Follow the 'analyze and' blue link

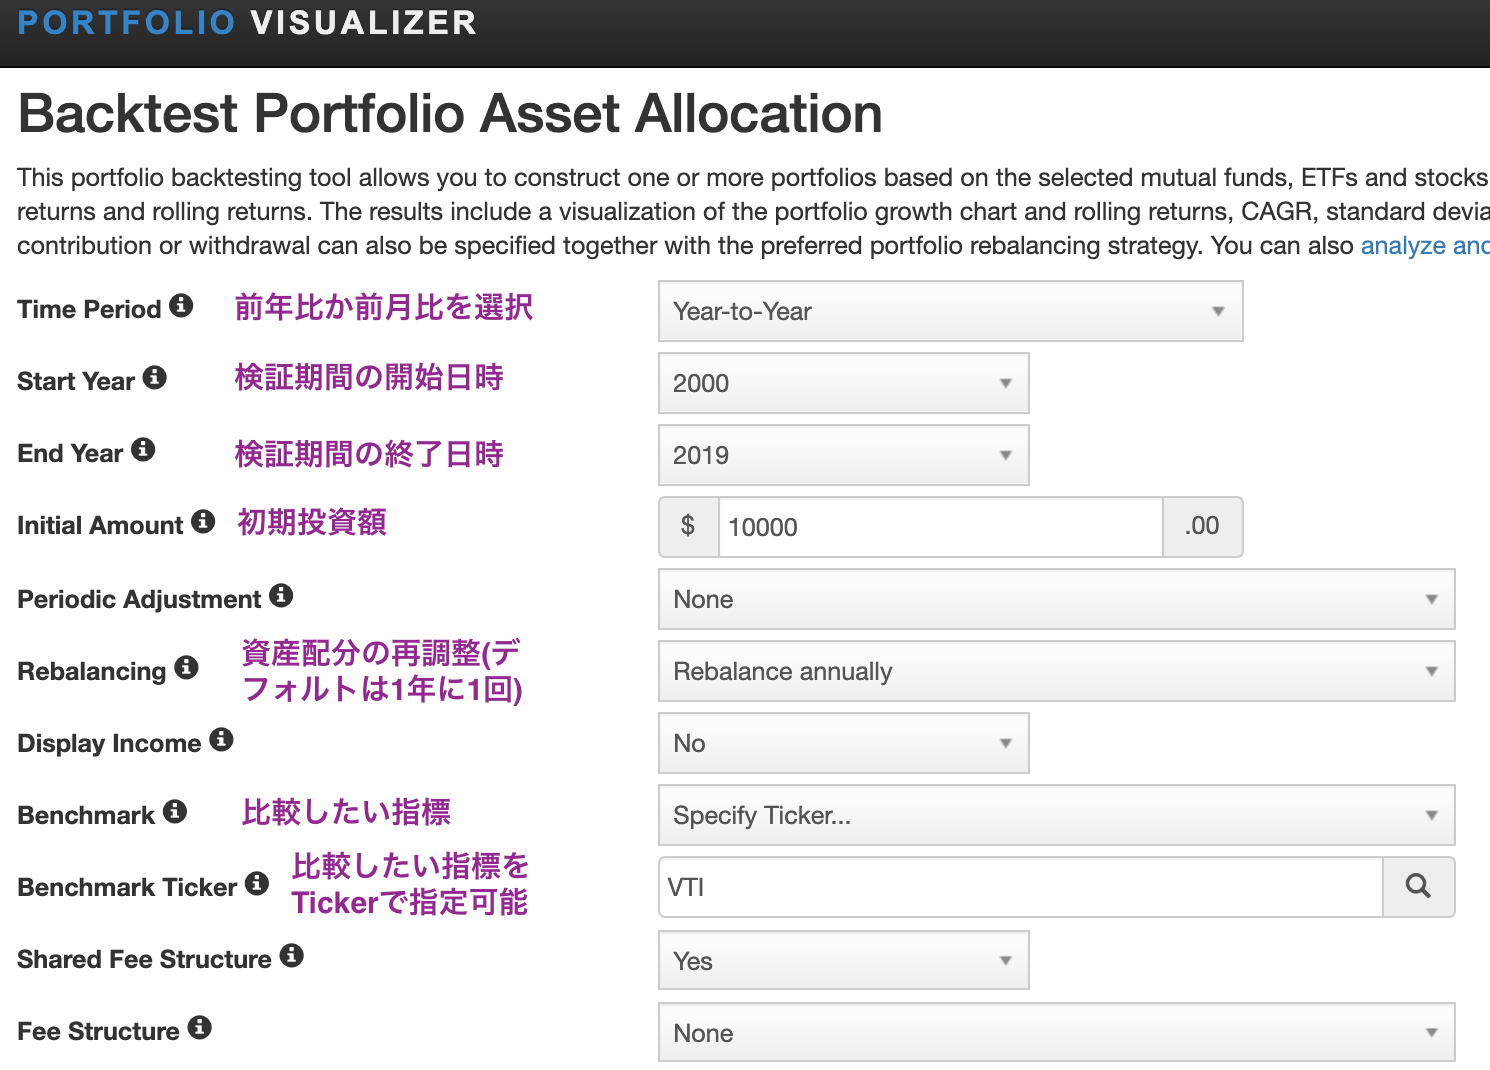tap(1425, 246)
